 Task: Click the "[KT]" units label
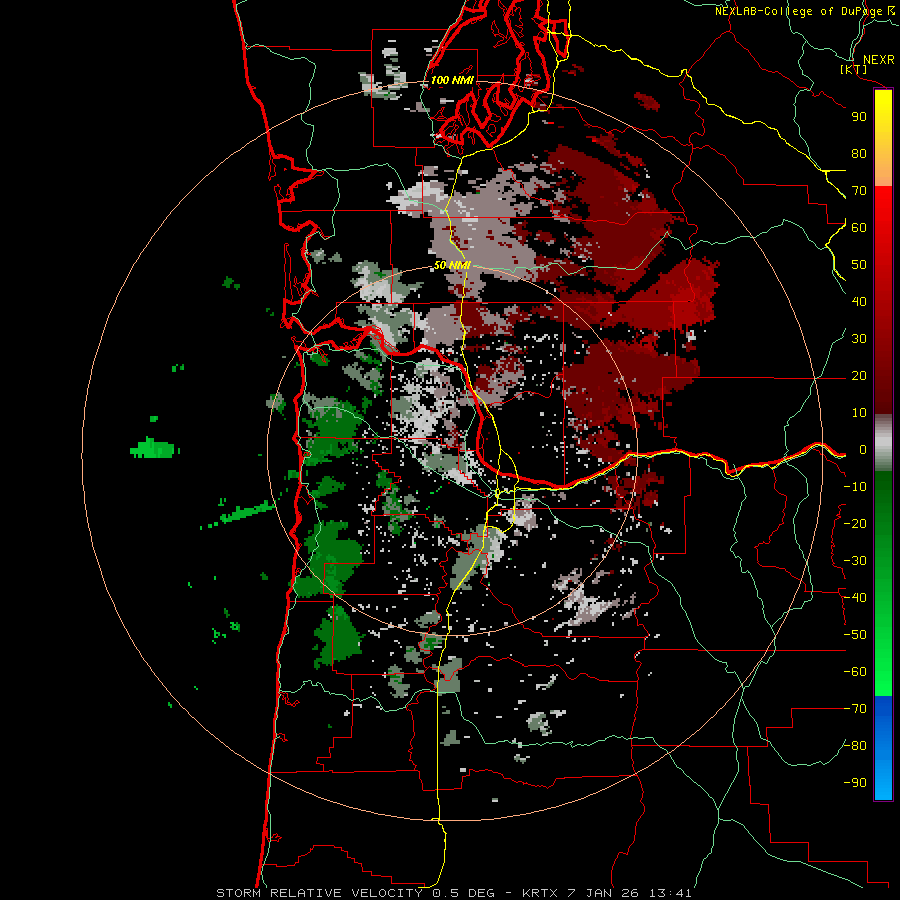pos(854,69)
